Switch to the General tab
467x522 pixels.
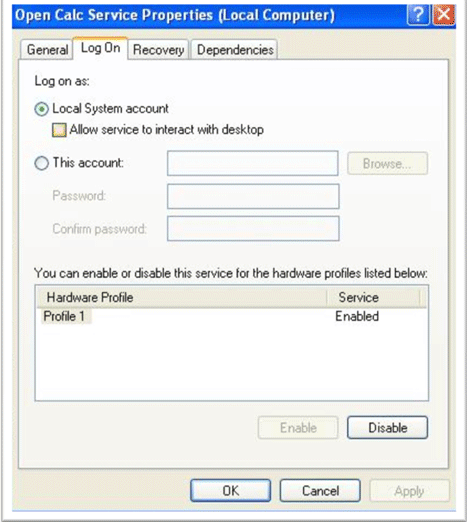47,50
